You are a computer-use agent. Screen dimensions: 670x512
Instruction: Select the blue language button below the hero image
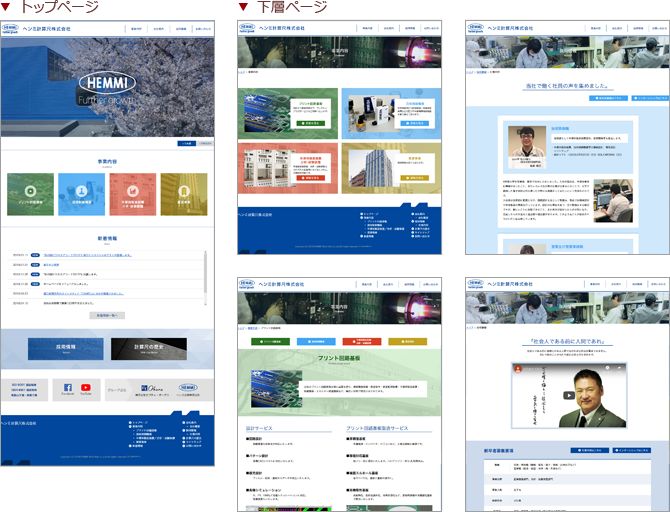(x=186, y=143)
